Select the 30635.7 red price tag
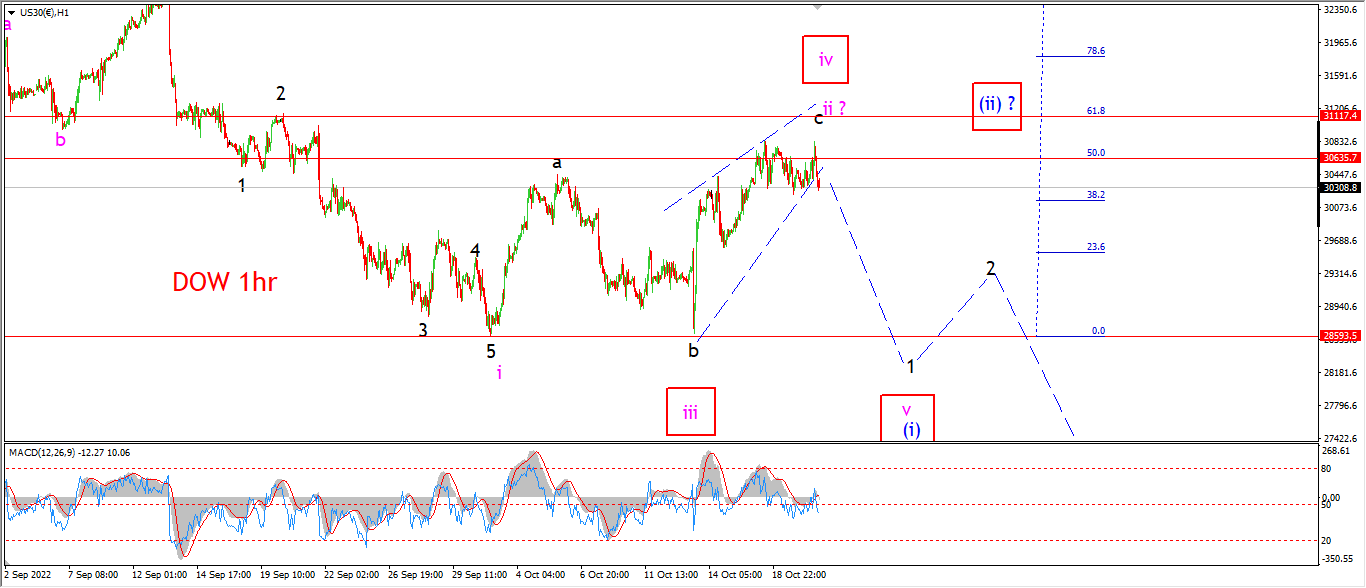The image size is (1366, 588). 1339,158
